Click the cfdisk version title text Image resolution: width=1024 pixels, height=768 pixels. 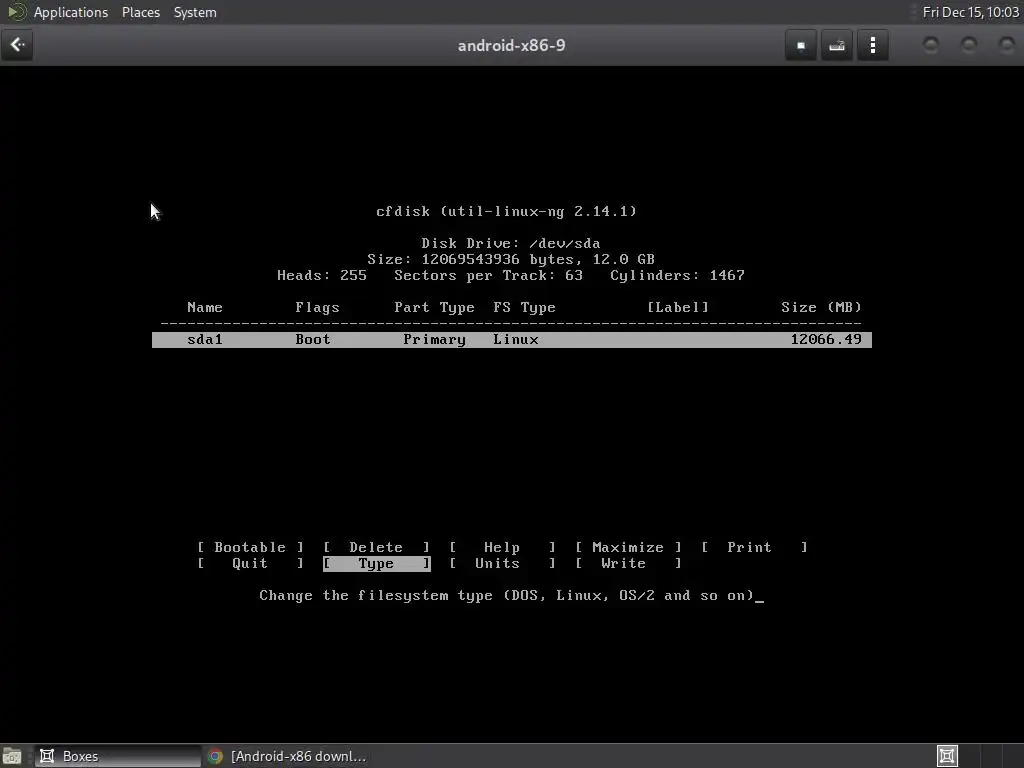[506, 212]
